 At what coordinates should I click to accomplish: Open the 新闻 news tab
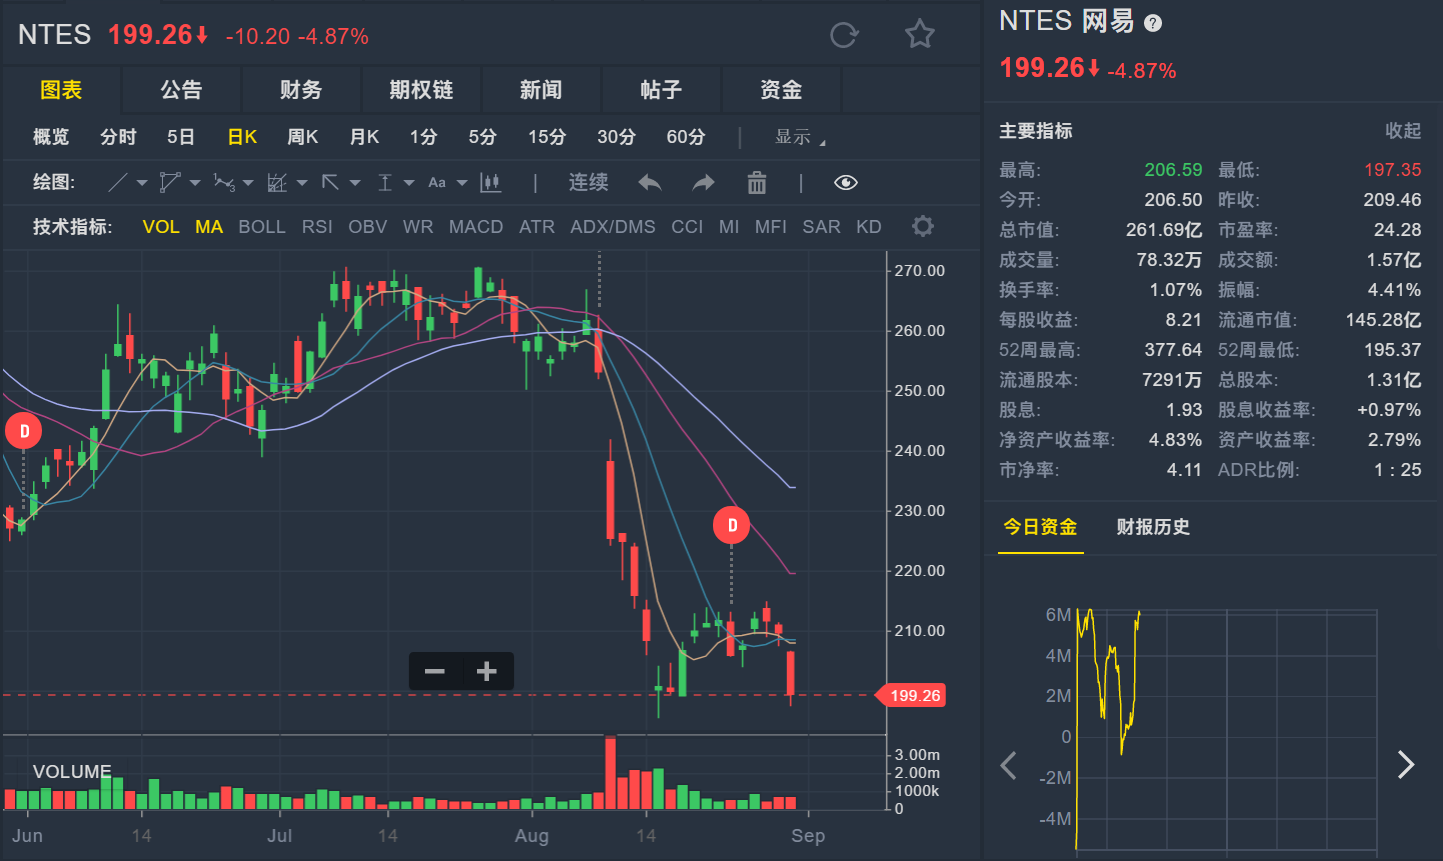(x=541, y=90)
